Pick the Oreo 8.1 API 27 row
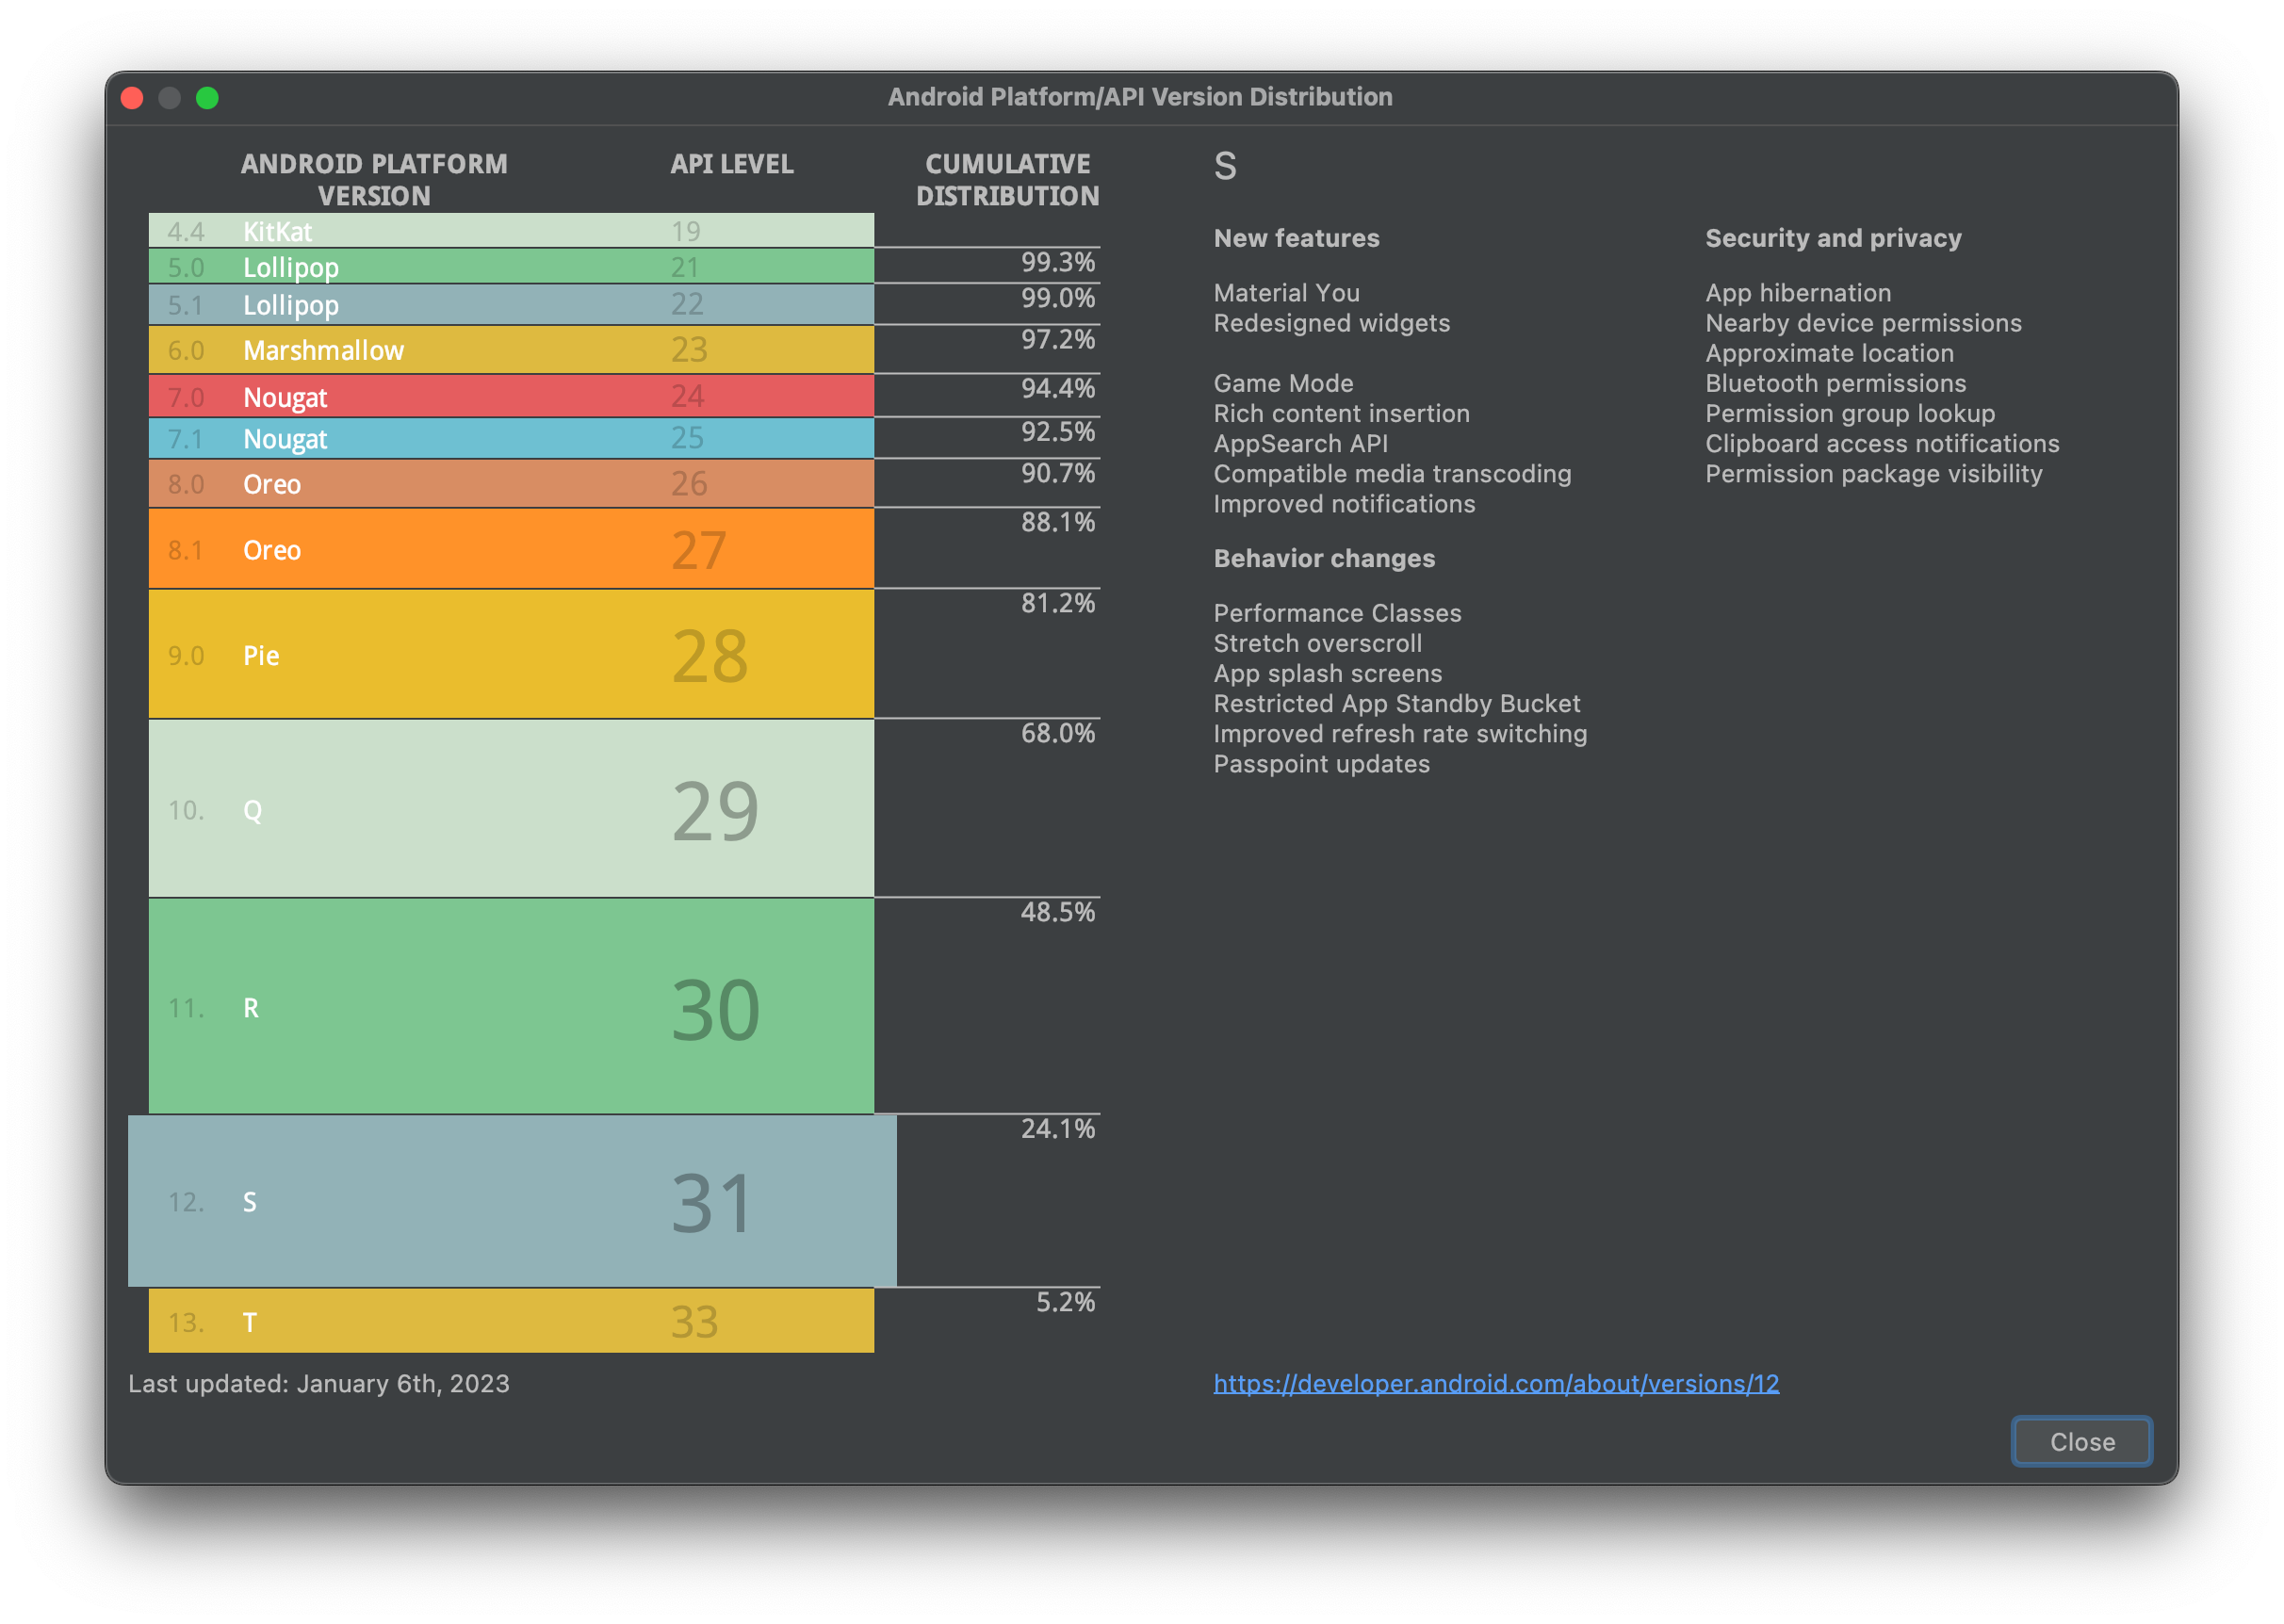Image resolution: width=2284 pixels, height=1624 pixels. [511, 549]
